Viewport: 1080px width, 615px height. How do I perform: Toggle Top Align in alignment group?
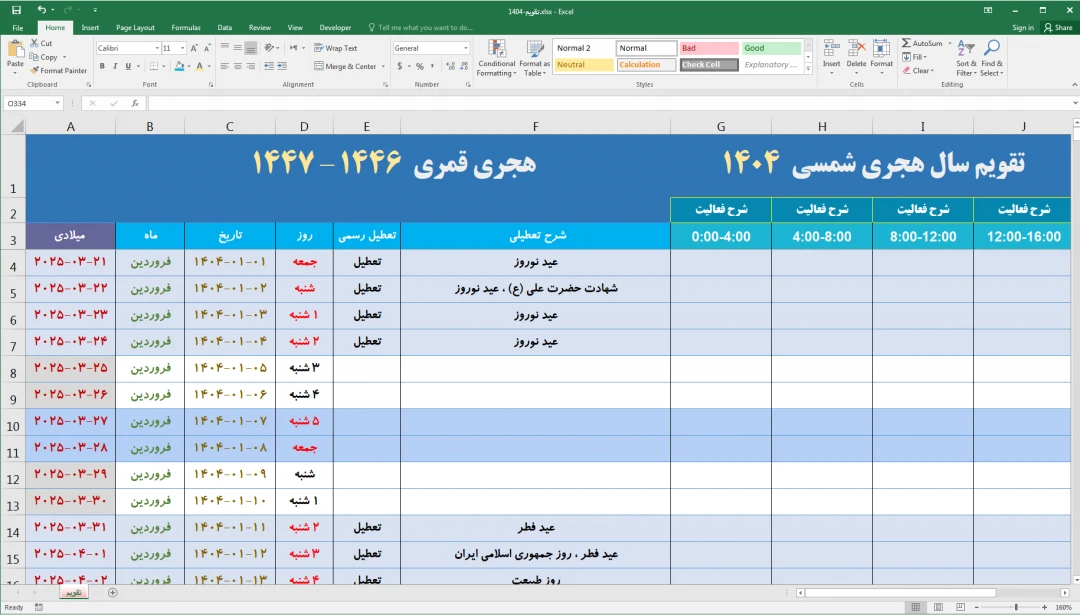(x=225, y=48)
